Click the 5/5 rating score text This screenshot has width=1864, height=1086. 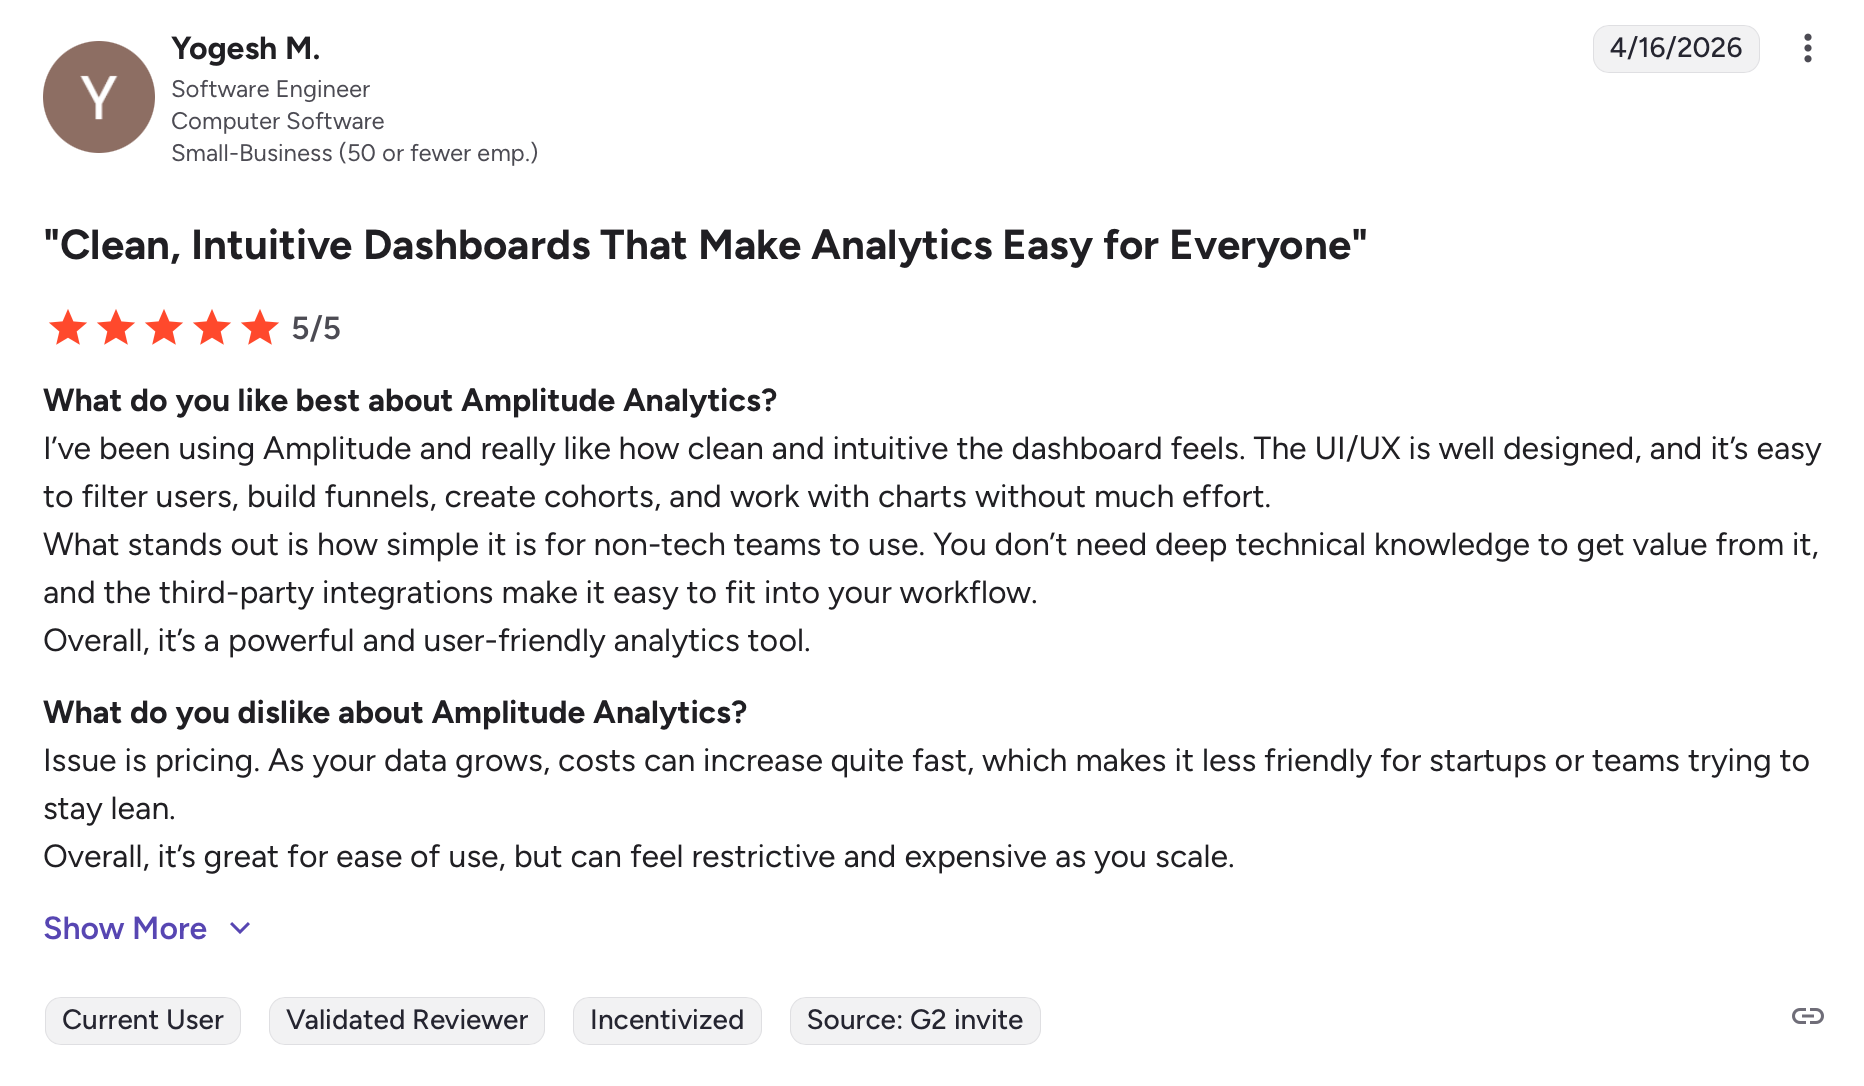pyautogui.click(x=316, y=329)
